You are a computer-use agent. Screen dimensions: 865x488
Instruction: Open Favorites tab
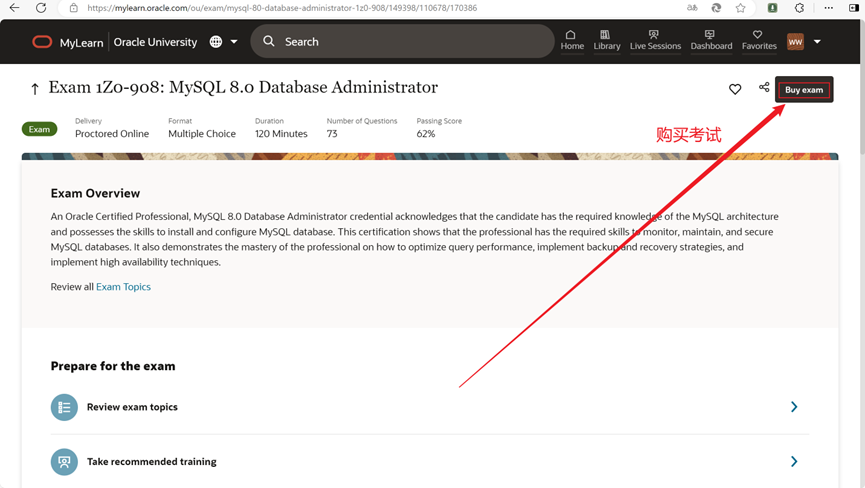click(759, 40)
